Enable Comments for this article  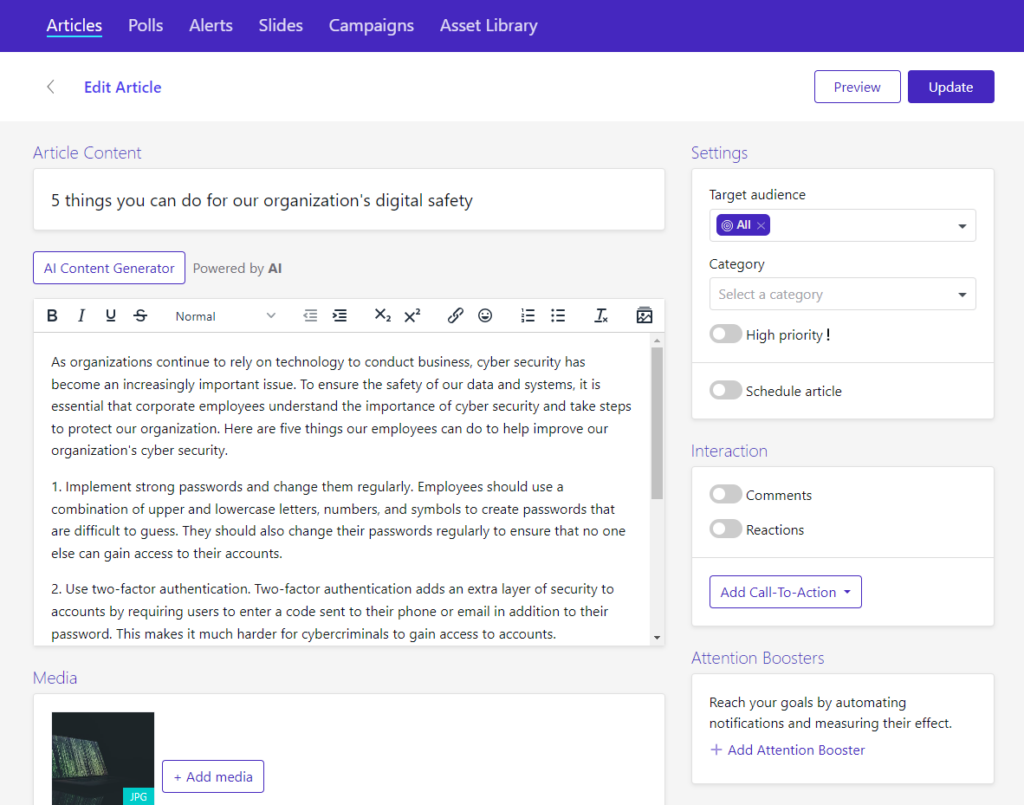click(726, 495)
